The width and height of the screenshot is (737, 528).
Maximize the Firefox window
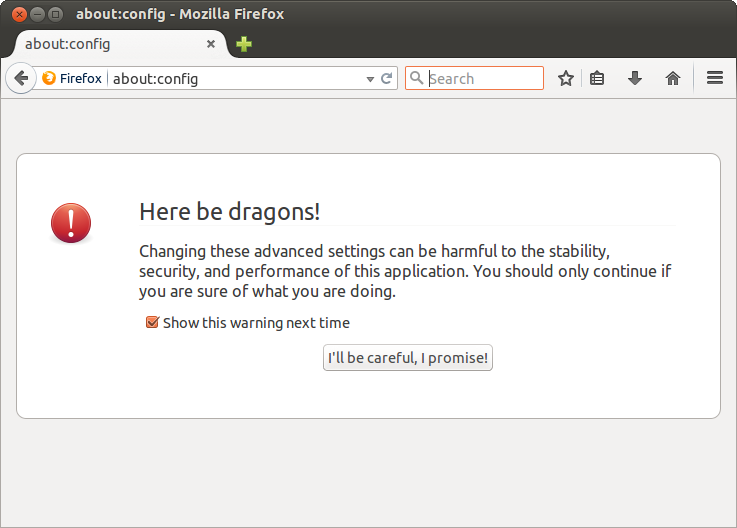tap(55, 14)
